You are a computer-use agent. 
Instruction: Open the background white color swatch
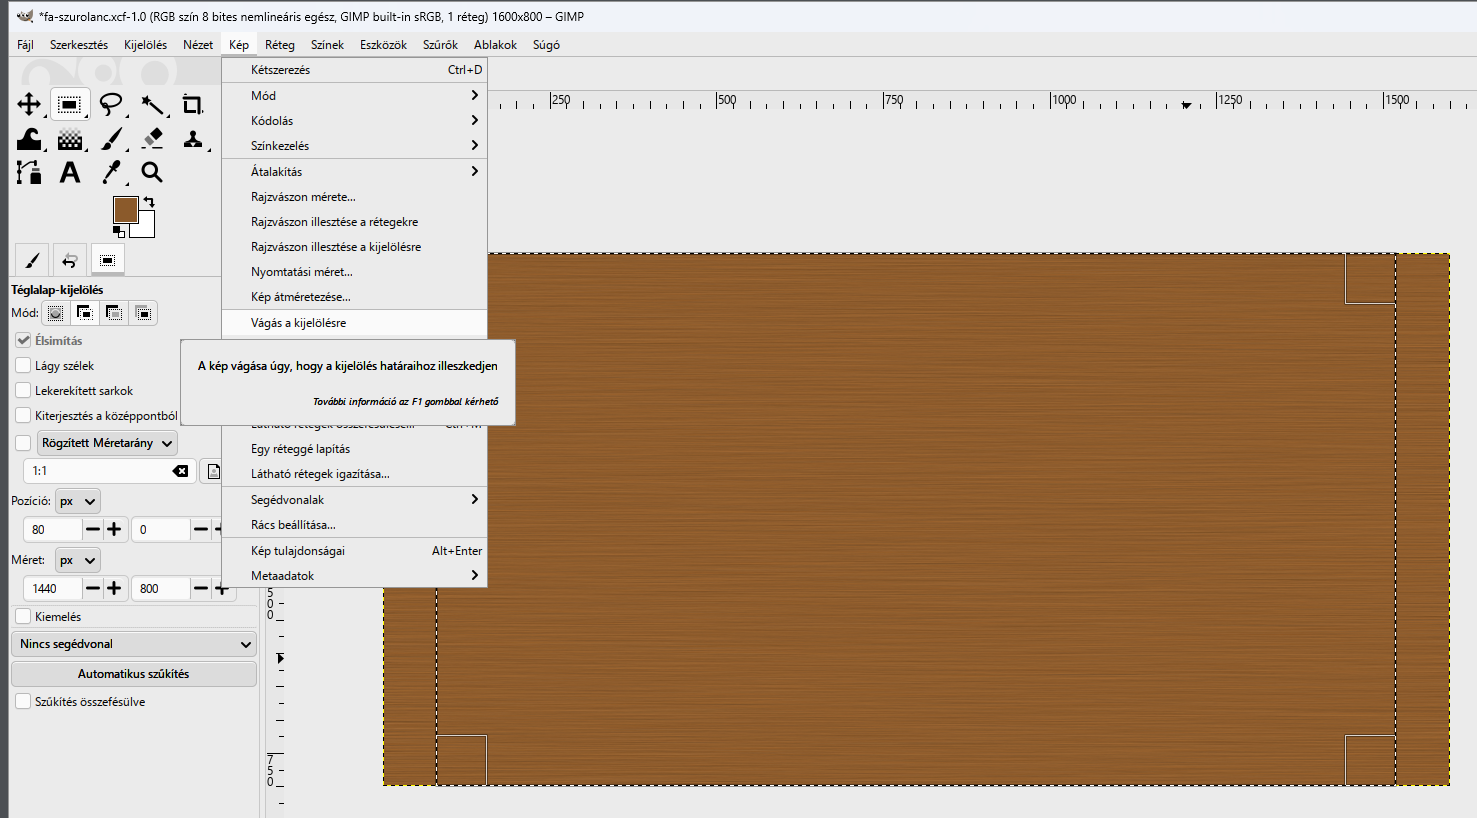(x=145, y=227)
